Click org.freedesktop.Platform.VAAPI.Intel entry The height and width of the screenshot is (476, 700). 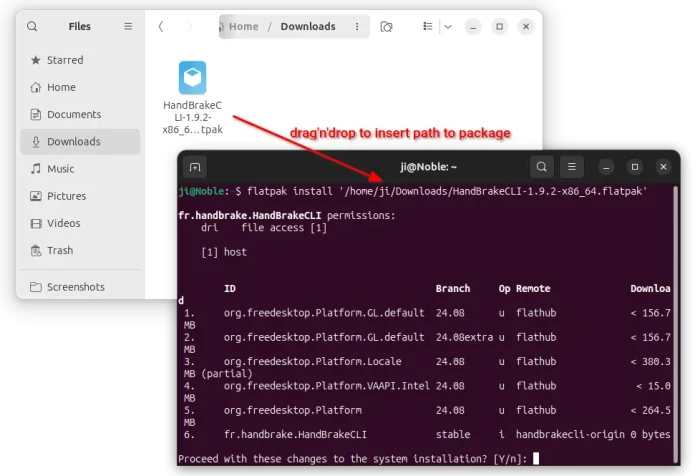tap(326, 386)
